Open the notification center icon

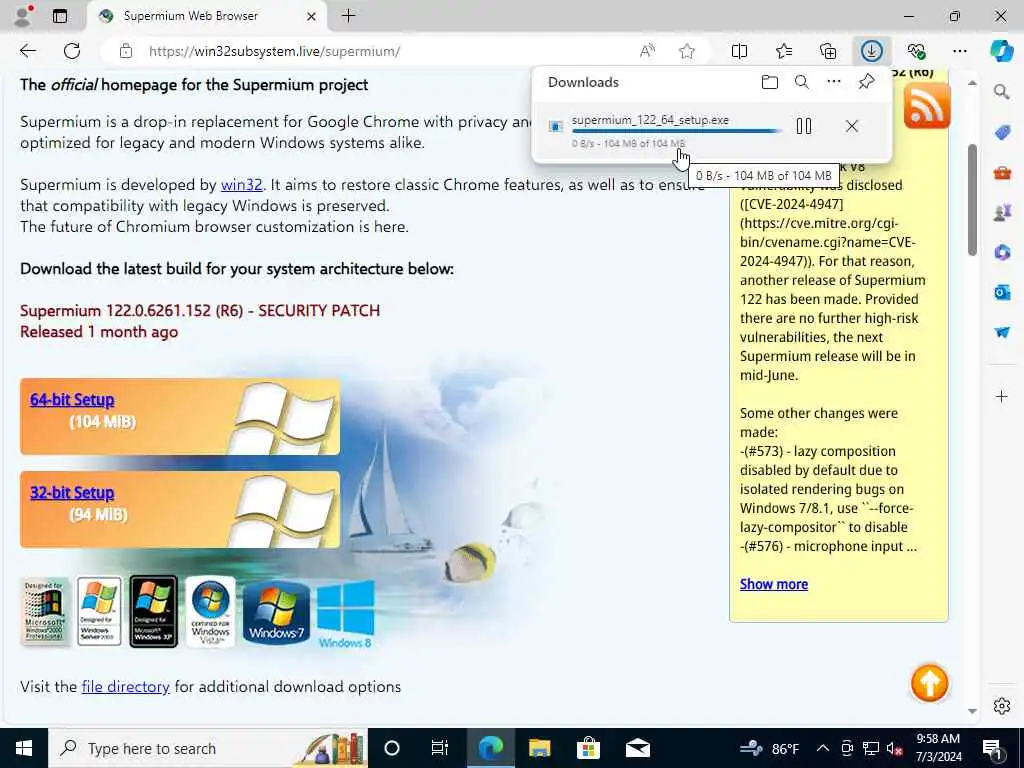[x=993, y=748]
